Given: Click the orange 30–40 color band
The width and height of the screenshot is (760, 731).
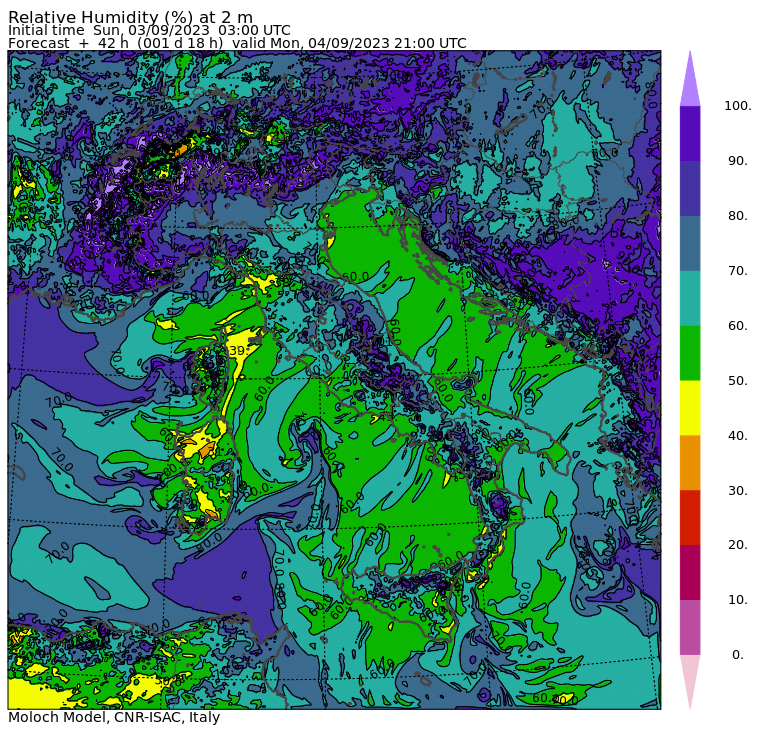Looking at the screenshot, I should [x=690, y=462].
